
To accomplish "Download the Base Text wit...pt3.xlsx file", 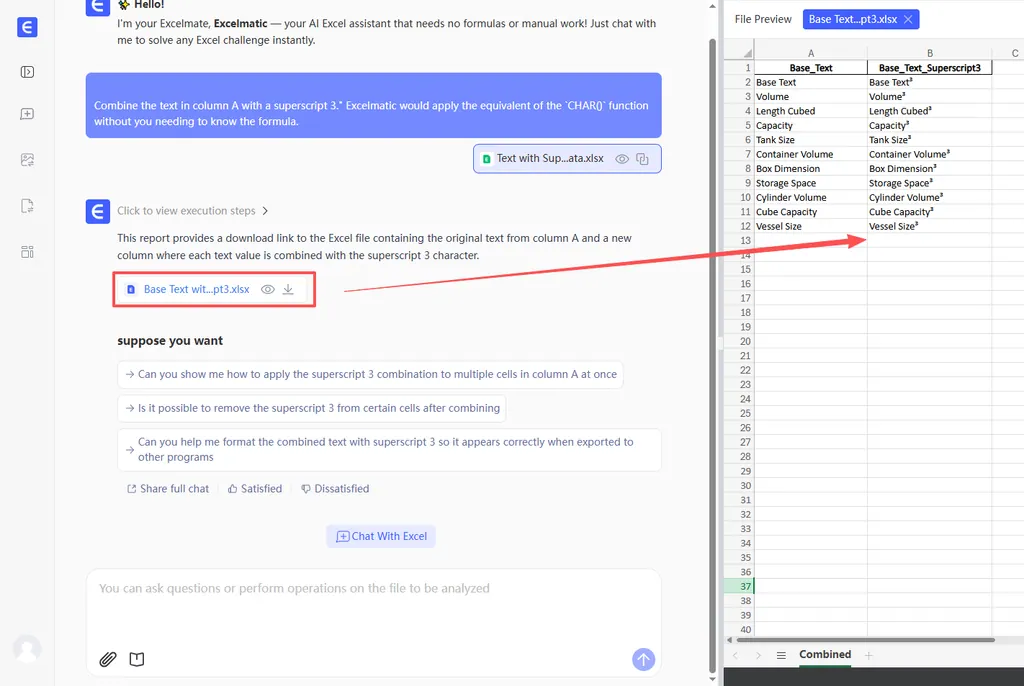I will pyautogui.click(x=288, y=289).
